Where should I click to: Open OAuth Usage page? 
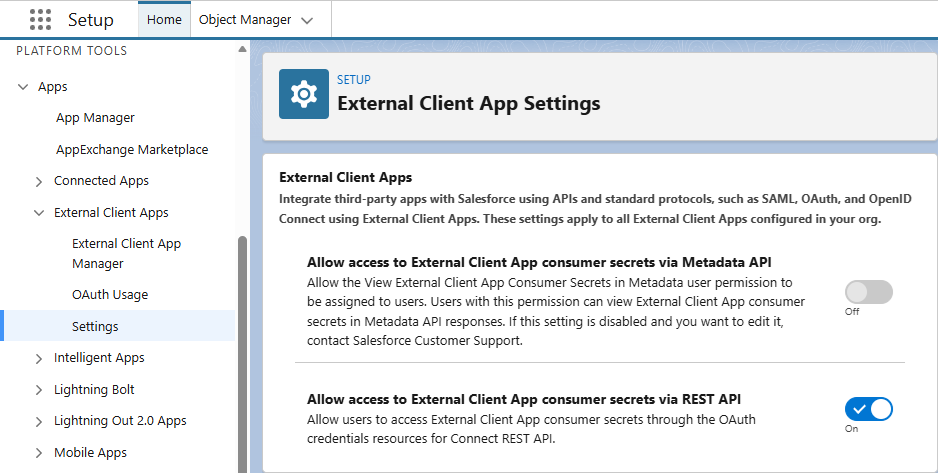(x=110, y=295)
